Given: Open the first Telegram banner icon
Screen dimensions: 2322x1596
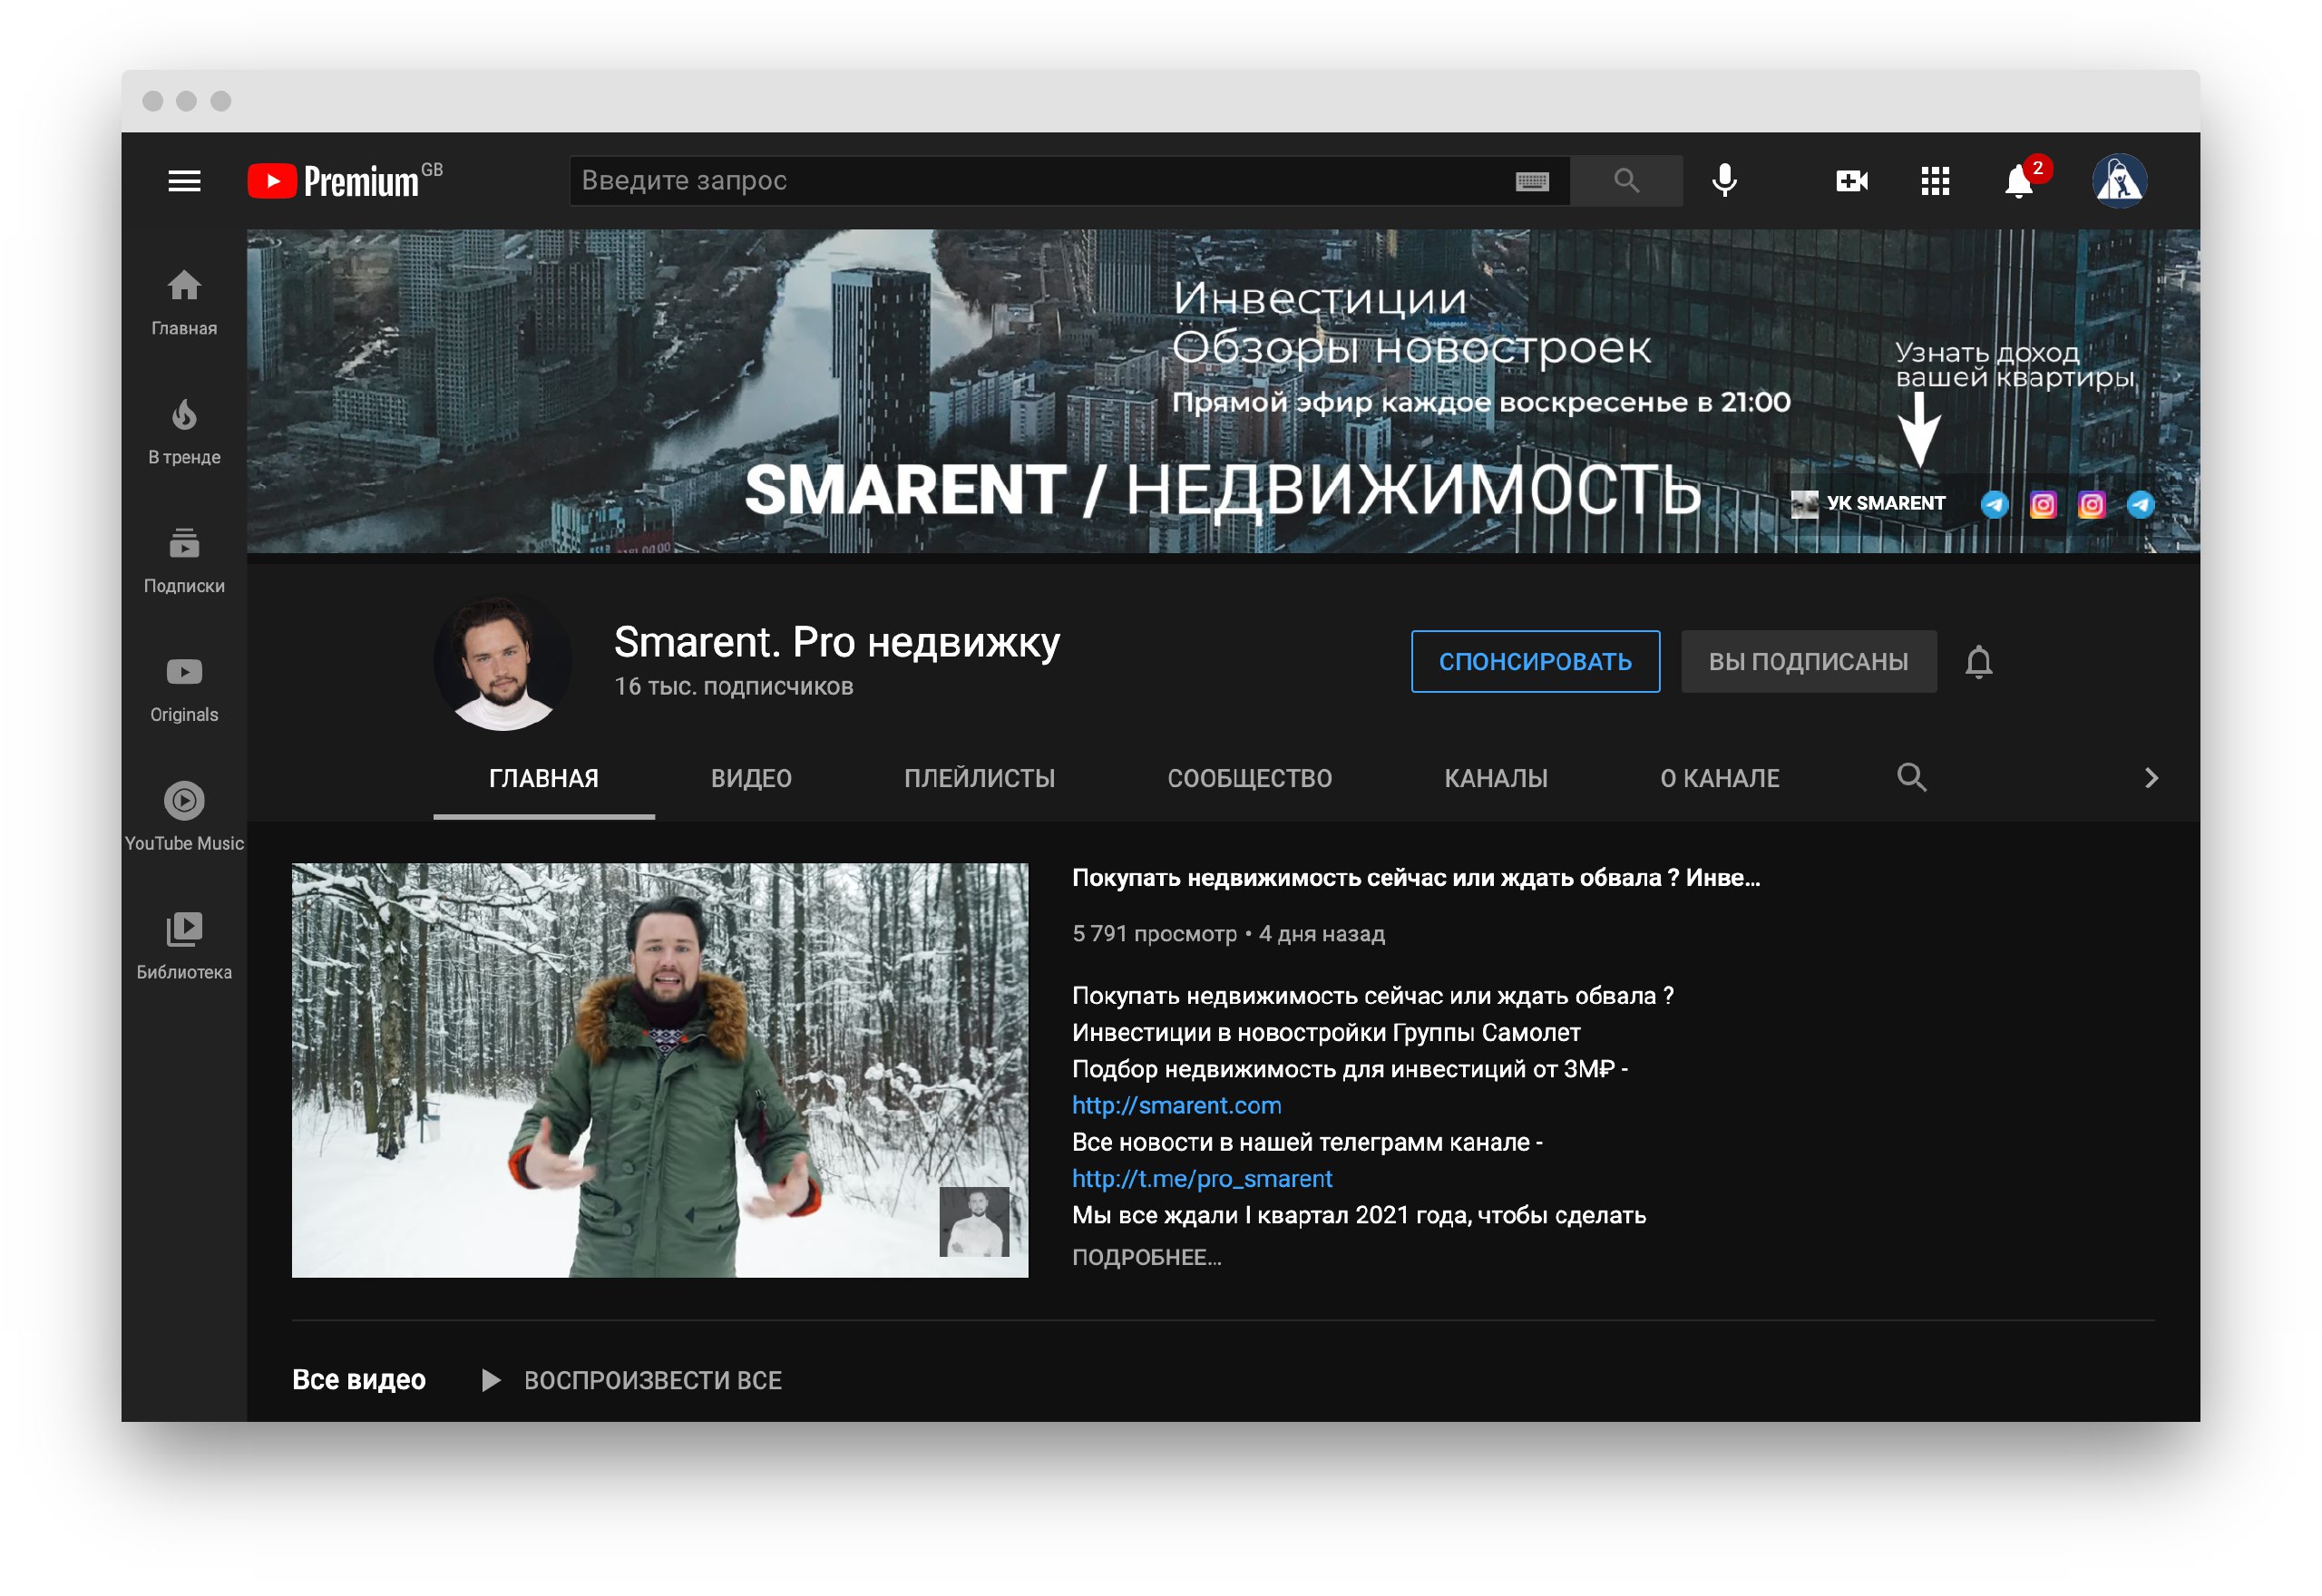Looking at the screenshot, I should [x=1994, y=504].
